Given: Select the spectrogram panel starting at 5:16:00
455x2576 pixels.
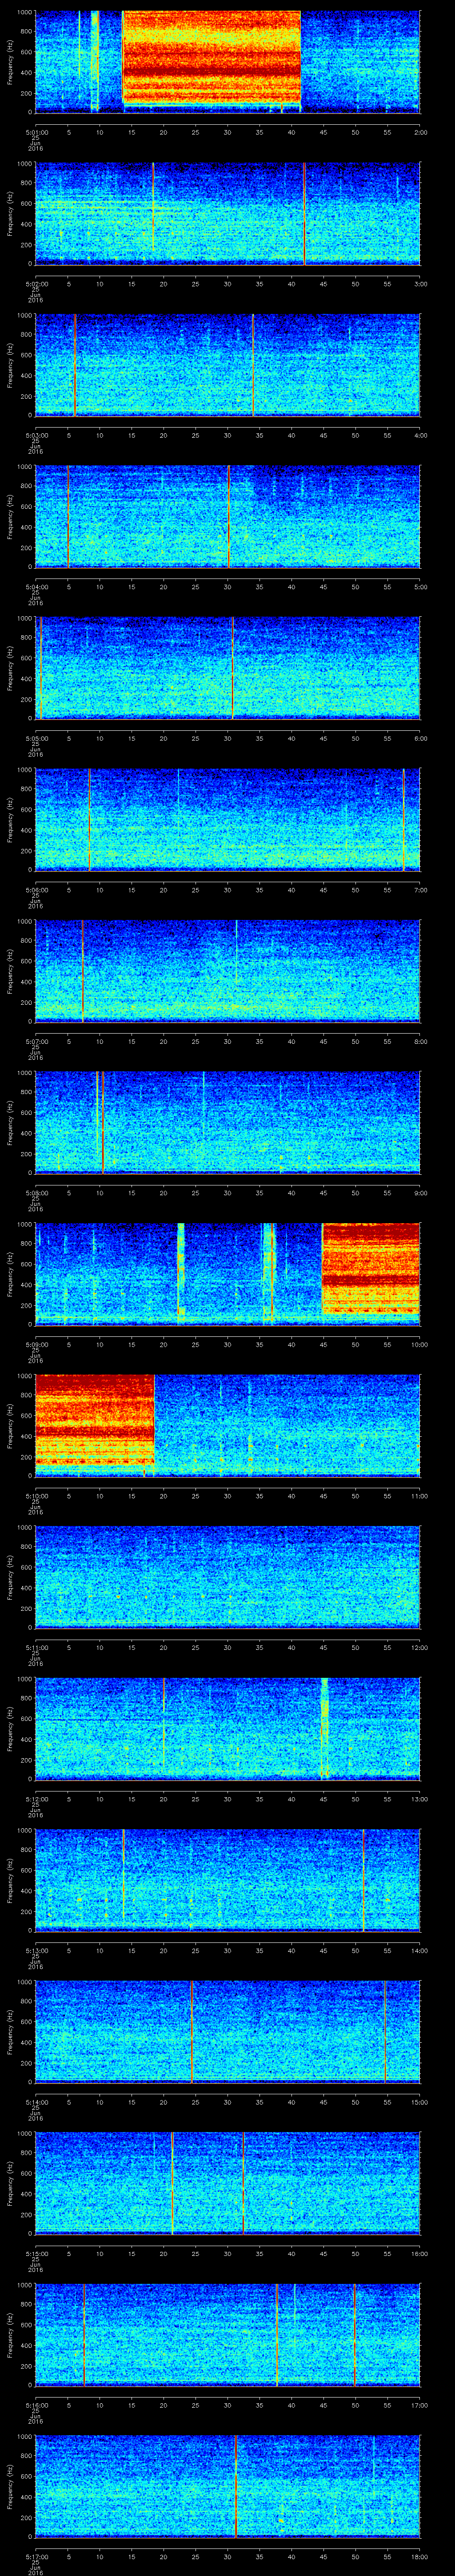Looking at the screenshot, I should pyautogui.click(x=228, y=2334).
